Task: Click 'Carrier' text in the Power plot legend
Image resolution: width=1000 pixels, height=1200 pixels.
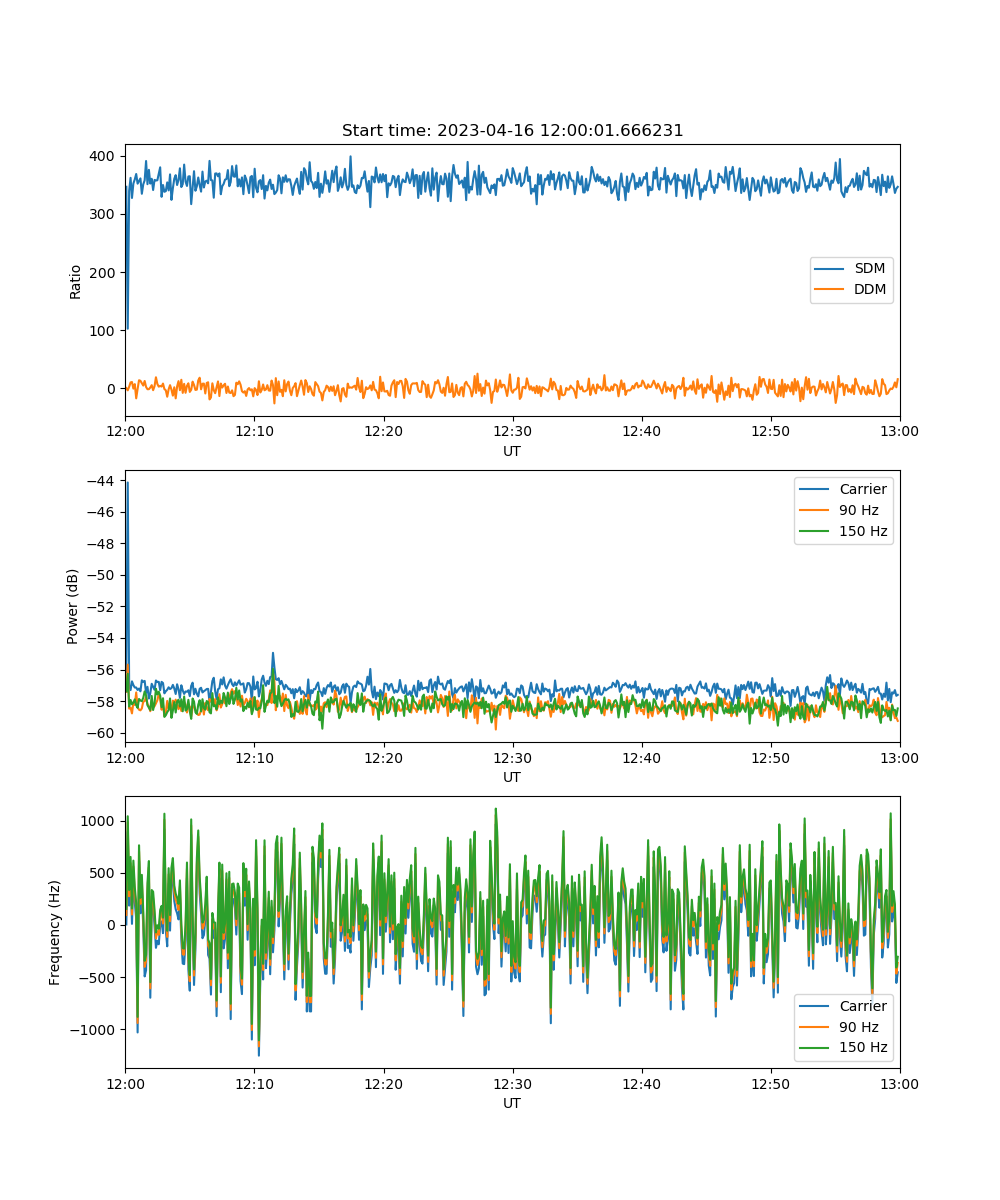Action: 862,489
